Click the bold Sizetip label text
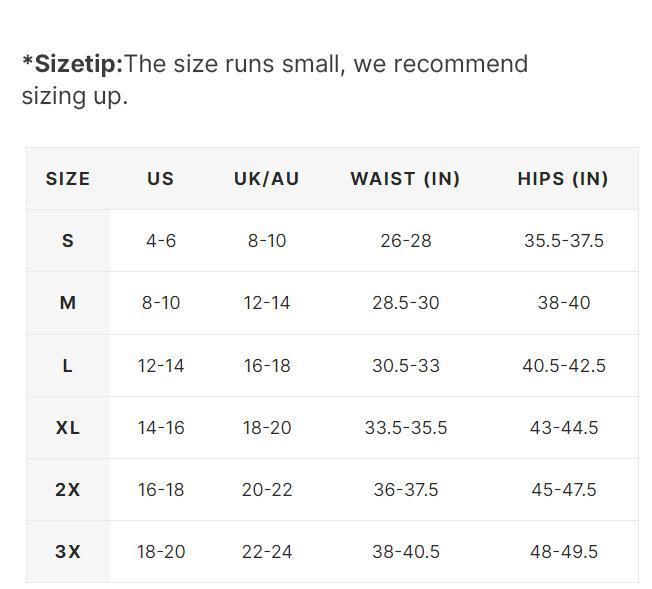652x589 pixels. tap(73, 64)
